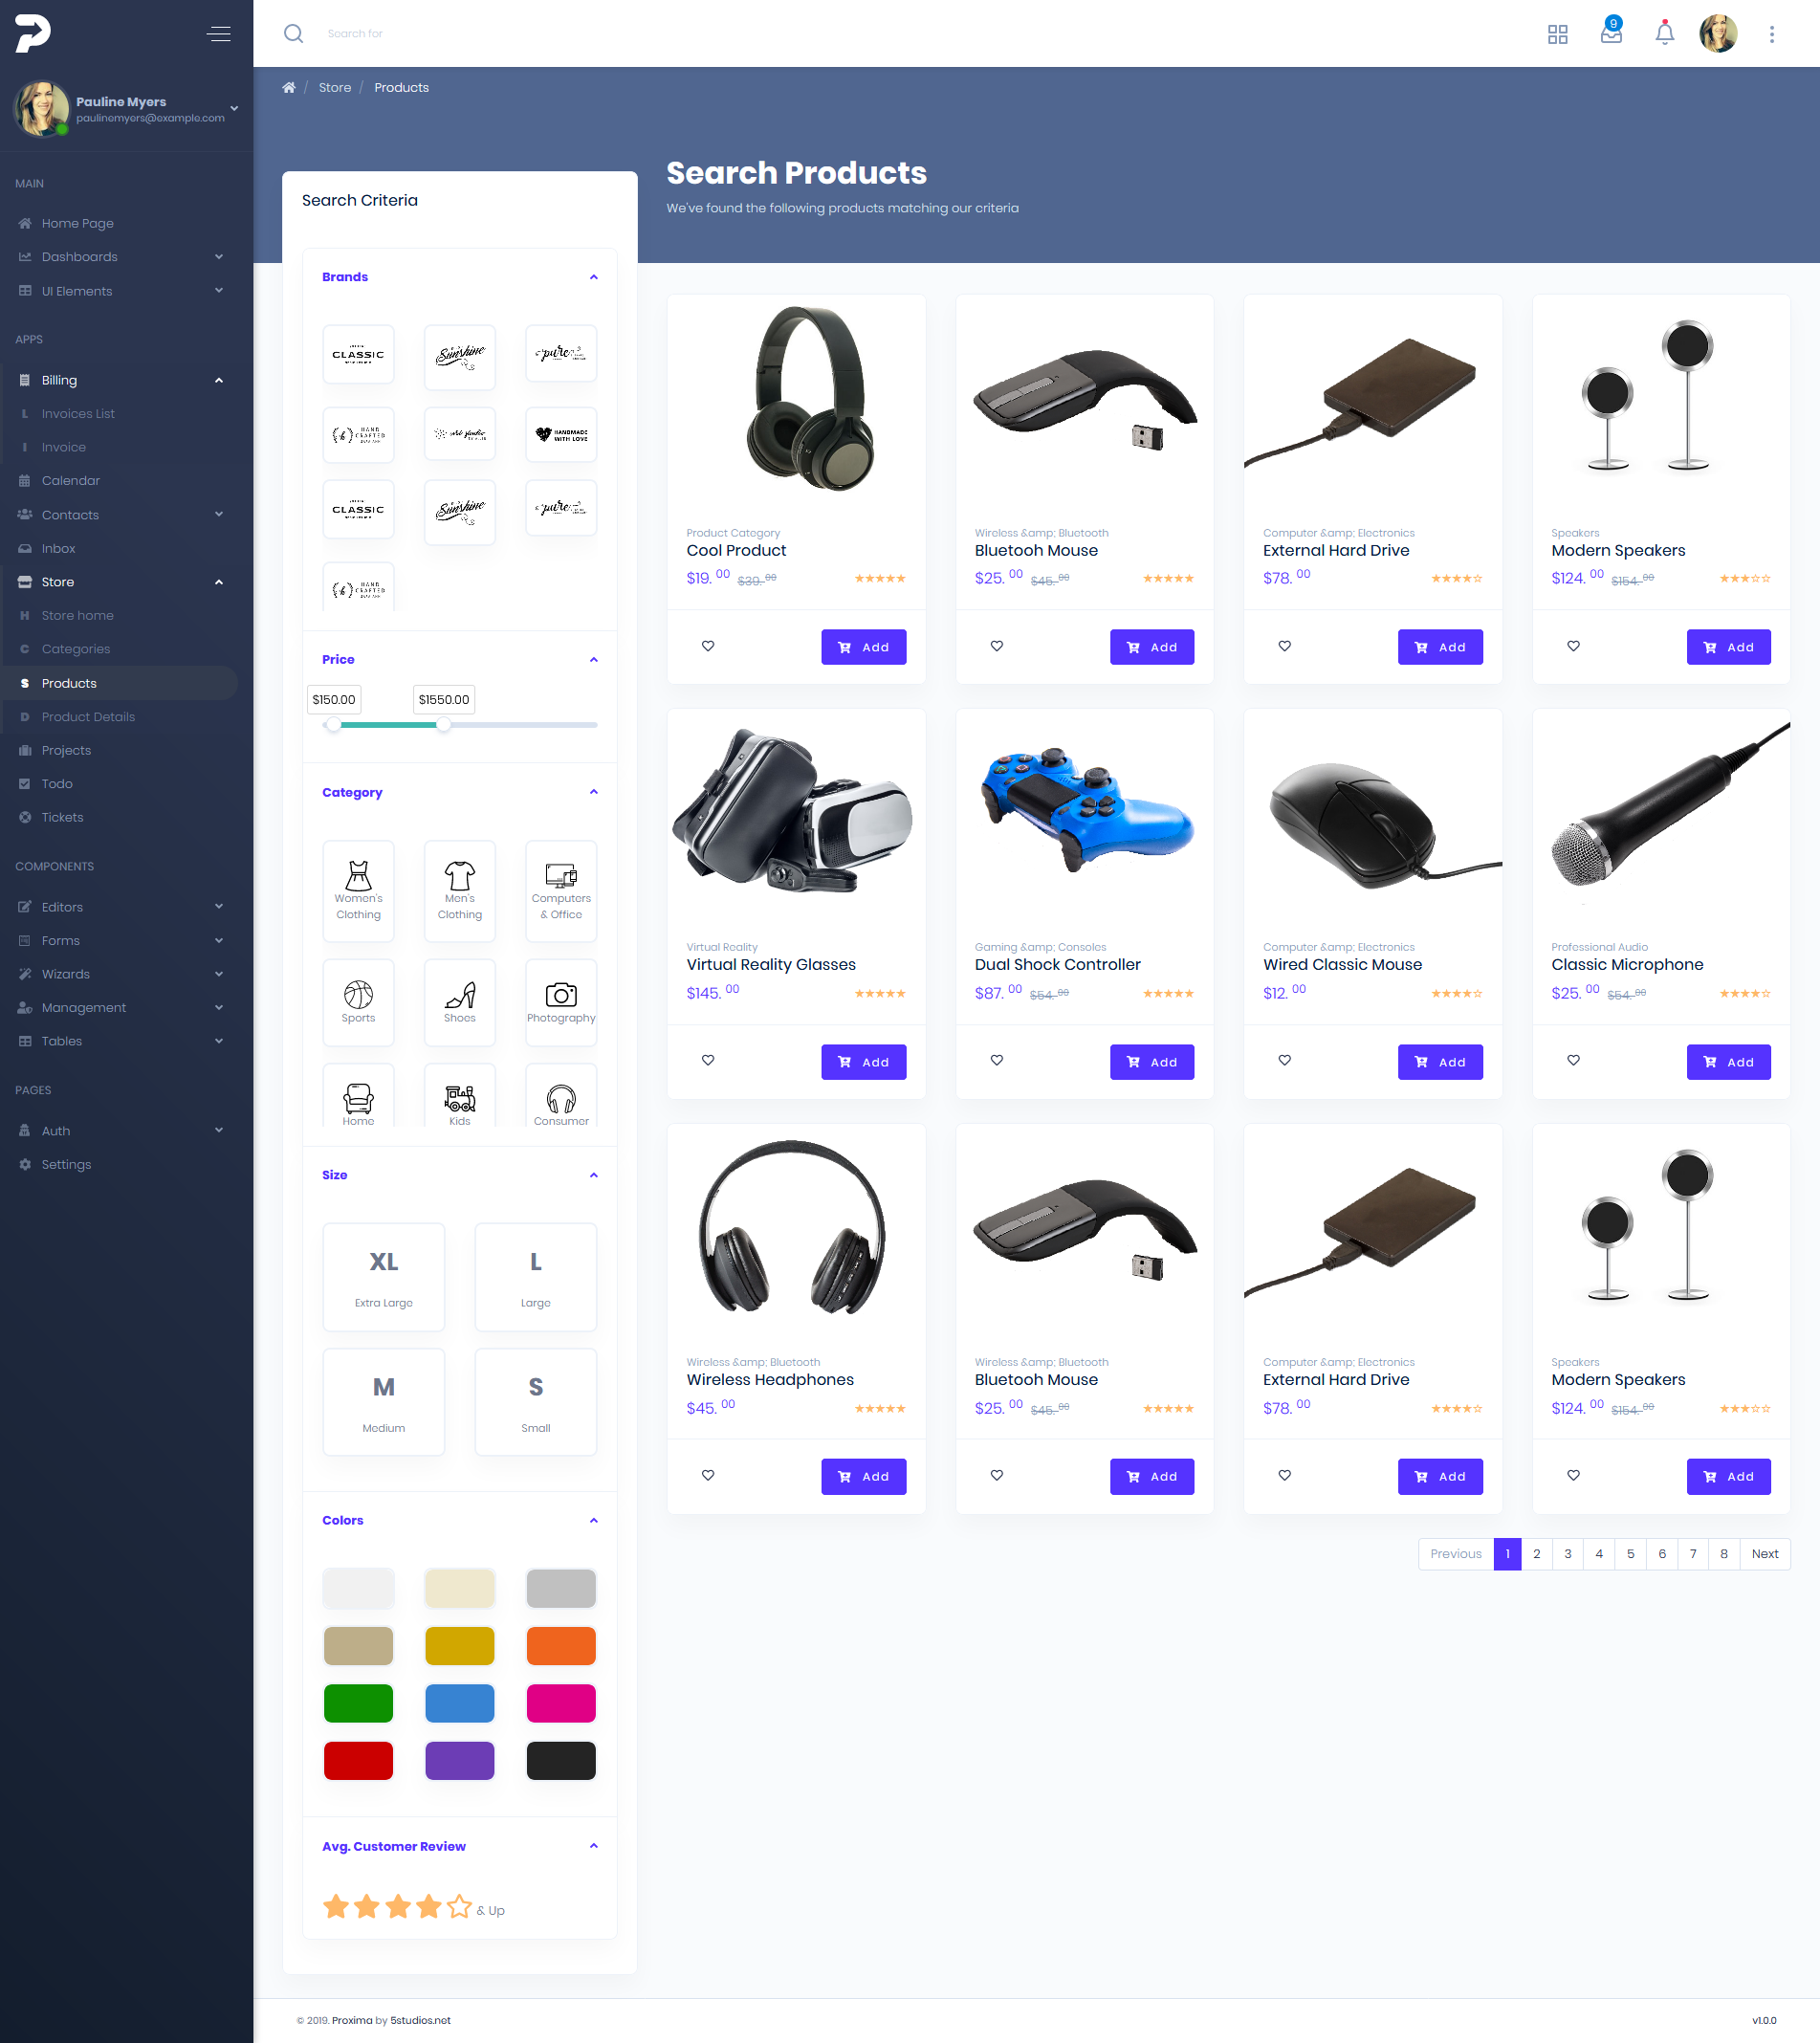Screen dimensions: 1820x2043
Task: Toggle the XL Extra Large size filter
Action: pos(383,1277)
